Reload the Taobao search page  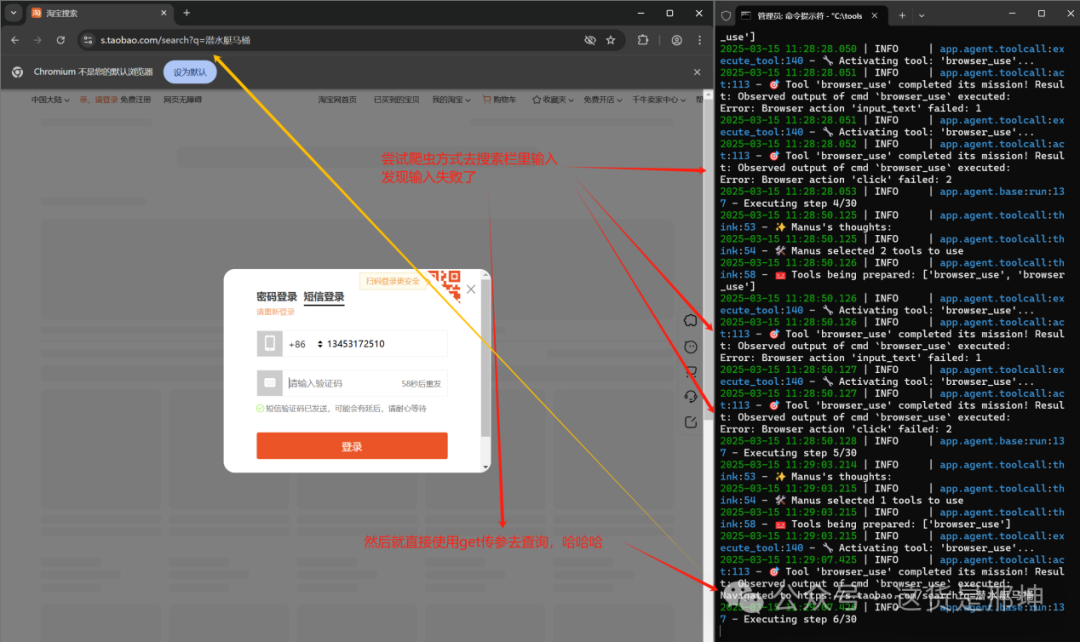61,40
